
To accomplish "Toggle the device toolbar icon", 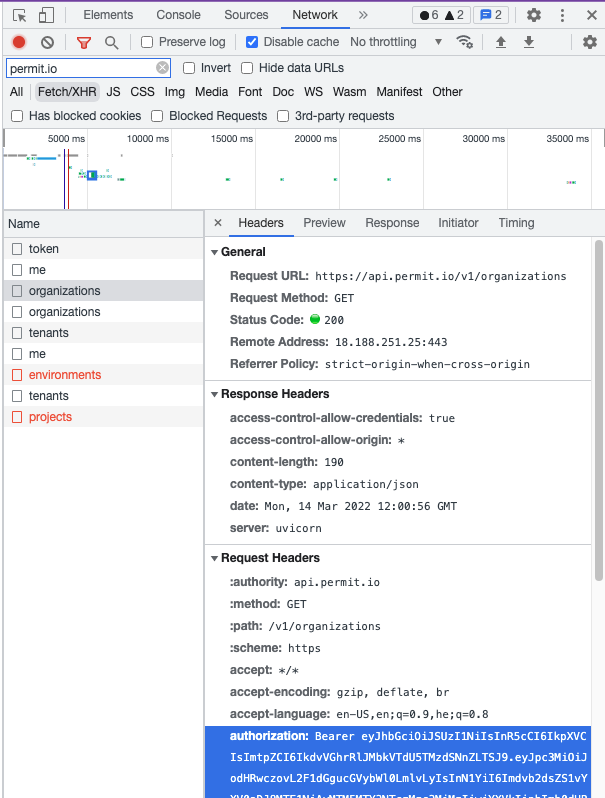I will click(x=46, y=15).
